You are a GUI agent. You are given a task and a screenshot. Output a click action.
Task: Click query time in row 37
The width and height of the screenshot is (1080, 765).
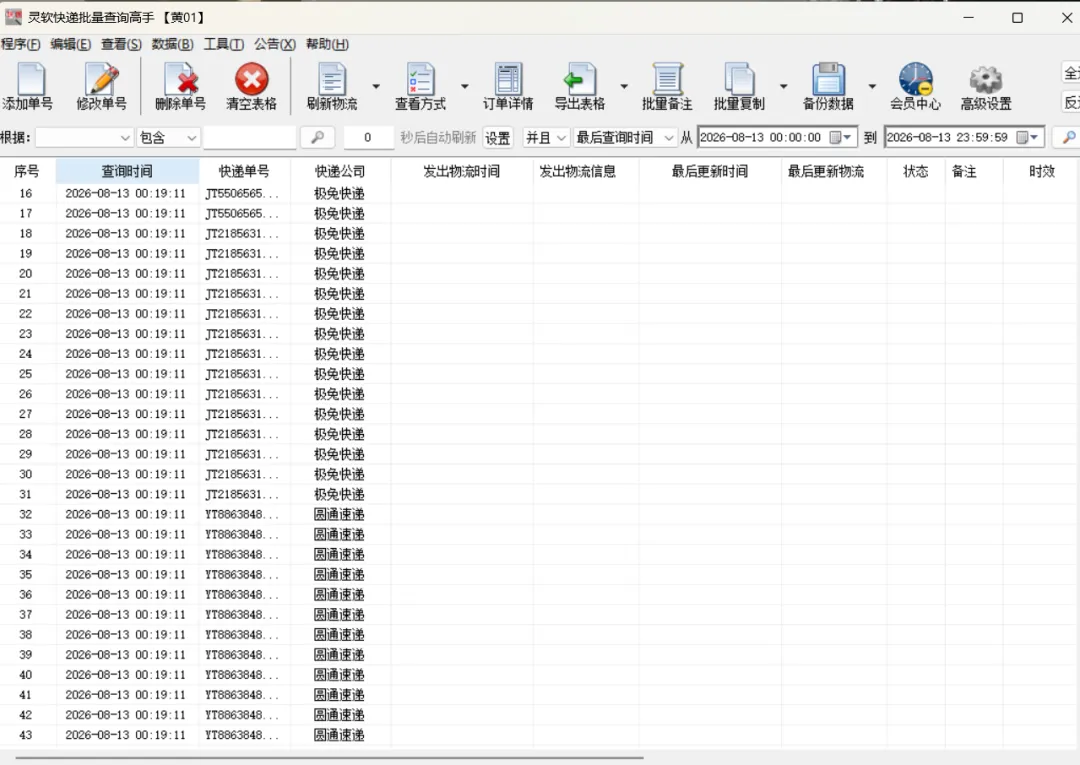[125, 614]
